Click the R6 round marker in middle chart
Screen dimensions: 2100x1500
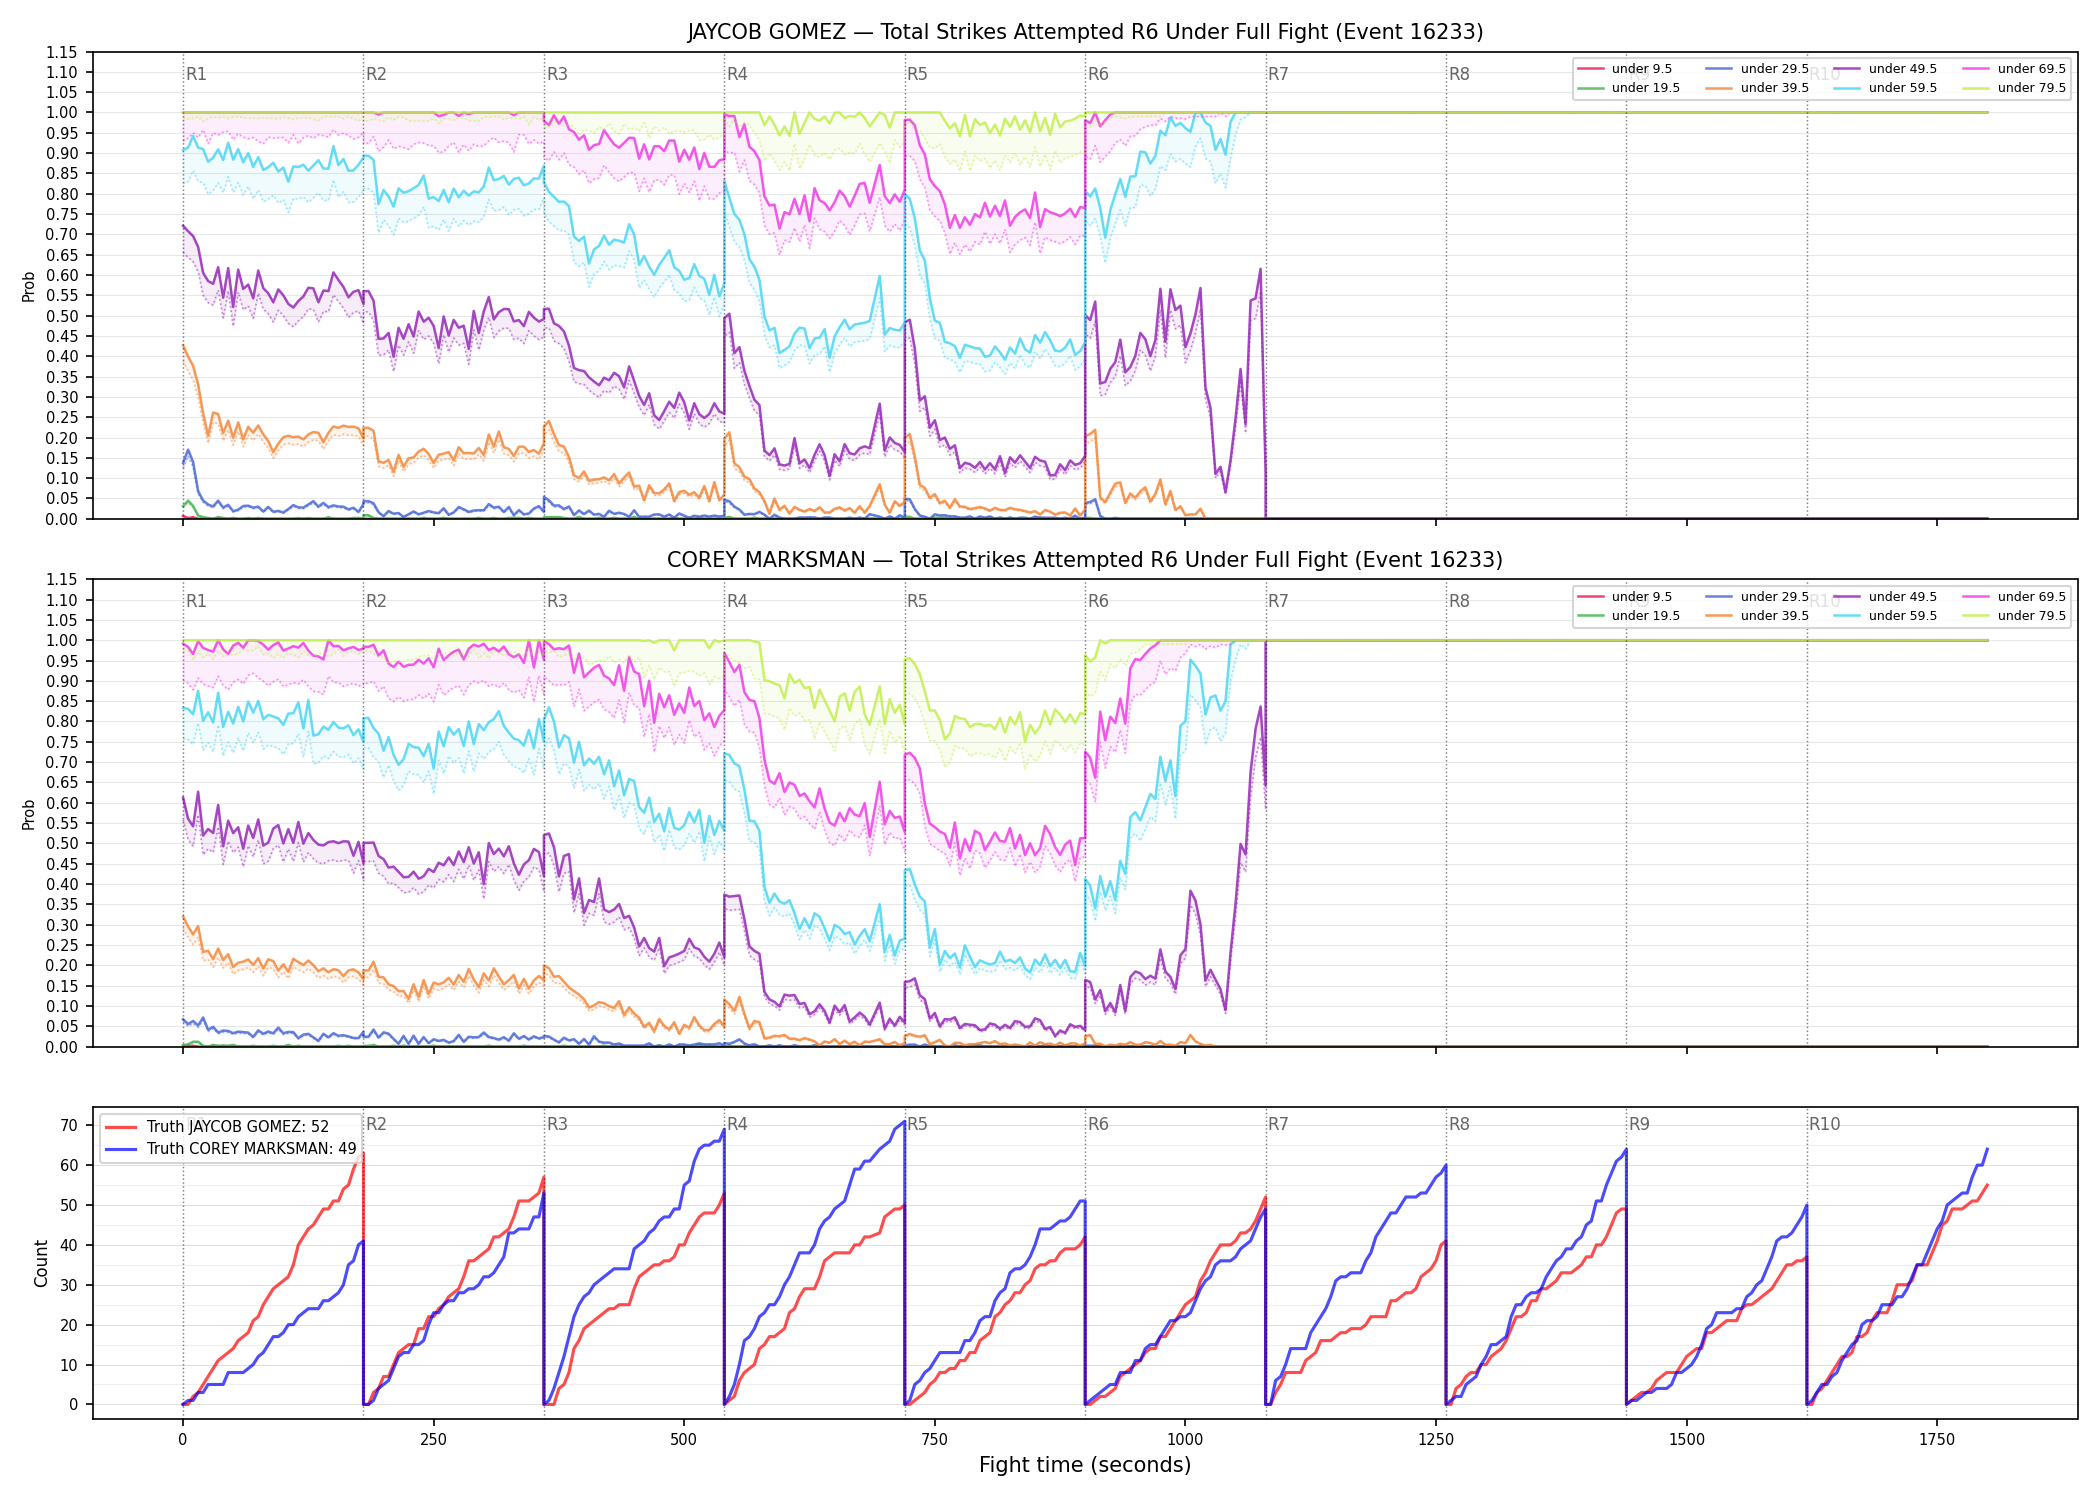pyautogui.click(x=1098, y=601)
